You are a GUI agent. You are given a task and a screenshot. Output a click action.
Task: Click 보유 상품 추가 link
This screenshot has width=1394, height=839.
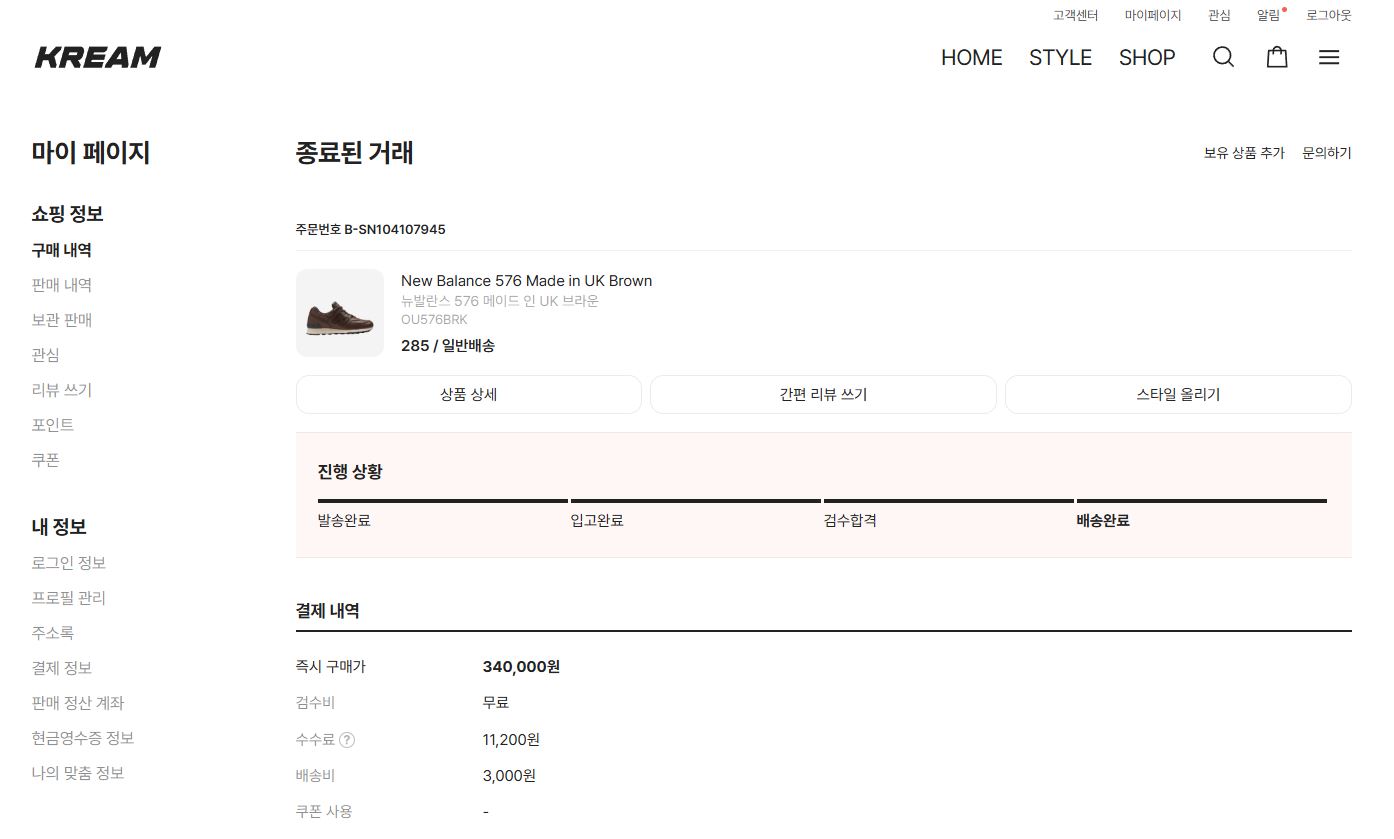[x=1244, y=153]
